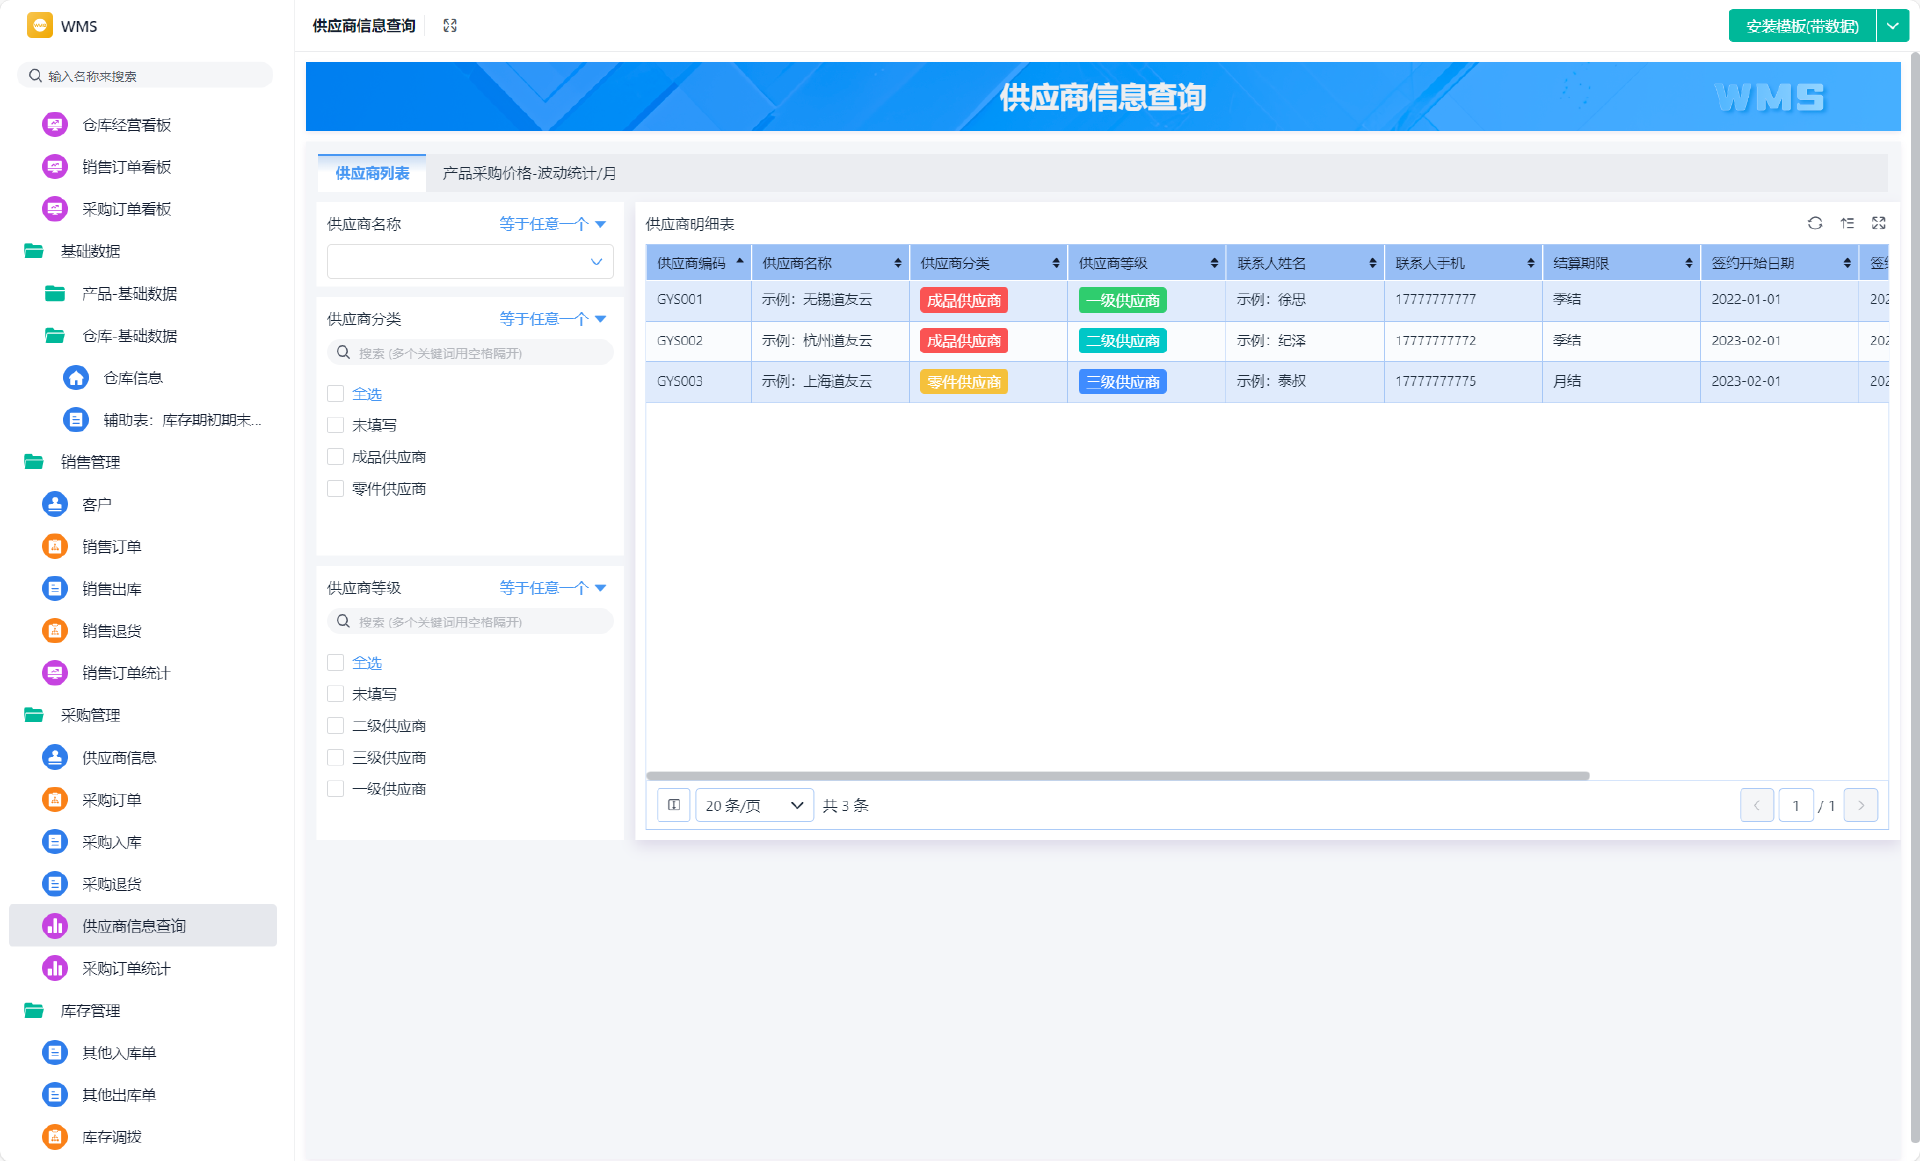
Task: Click the sort settings icon above table
Action: click(1846, 223)
